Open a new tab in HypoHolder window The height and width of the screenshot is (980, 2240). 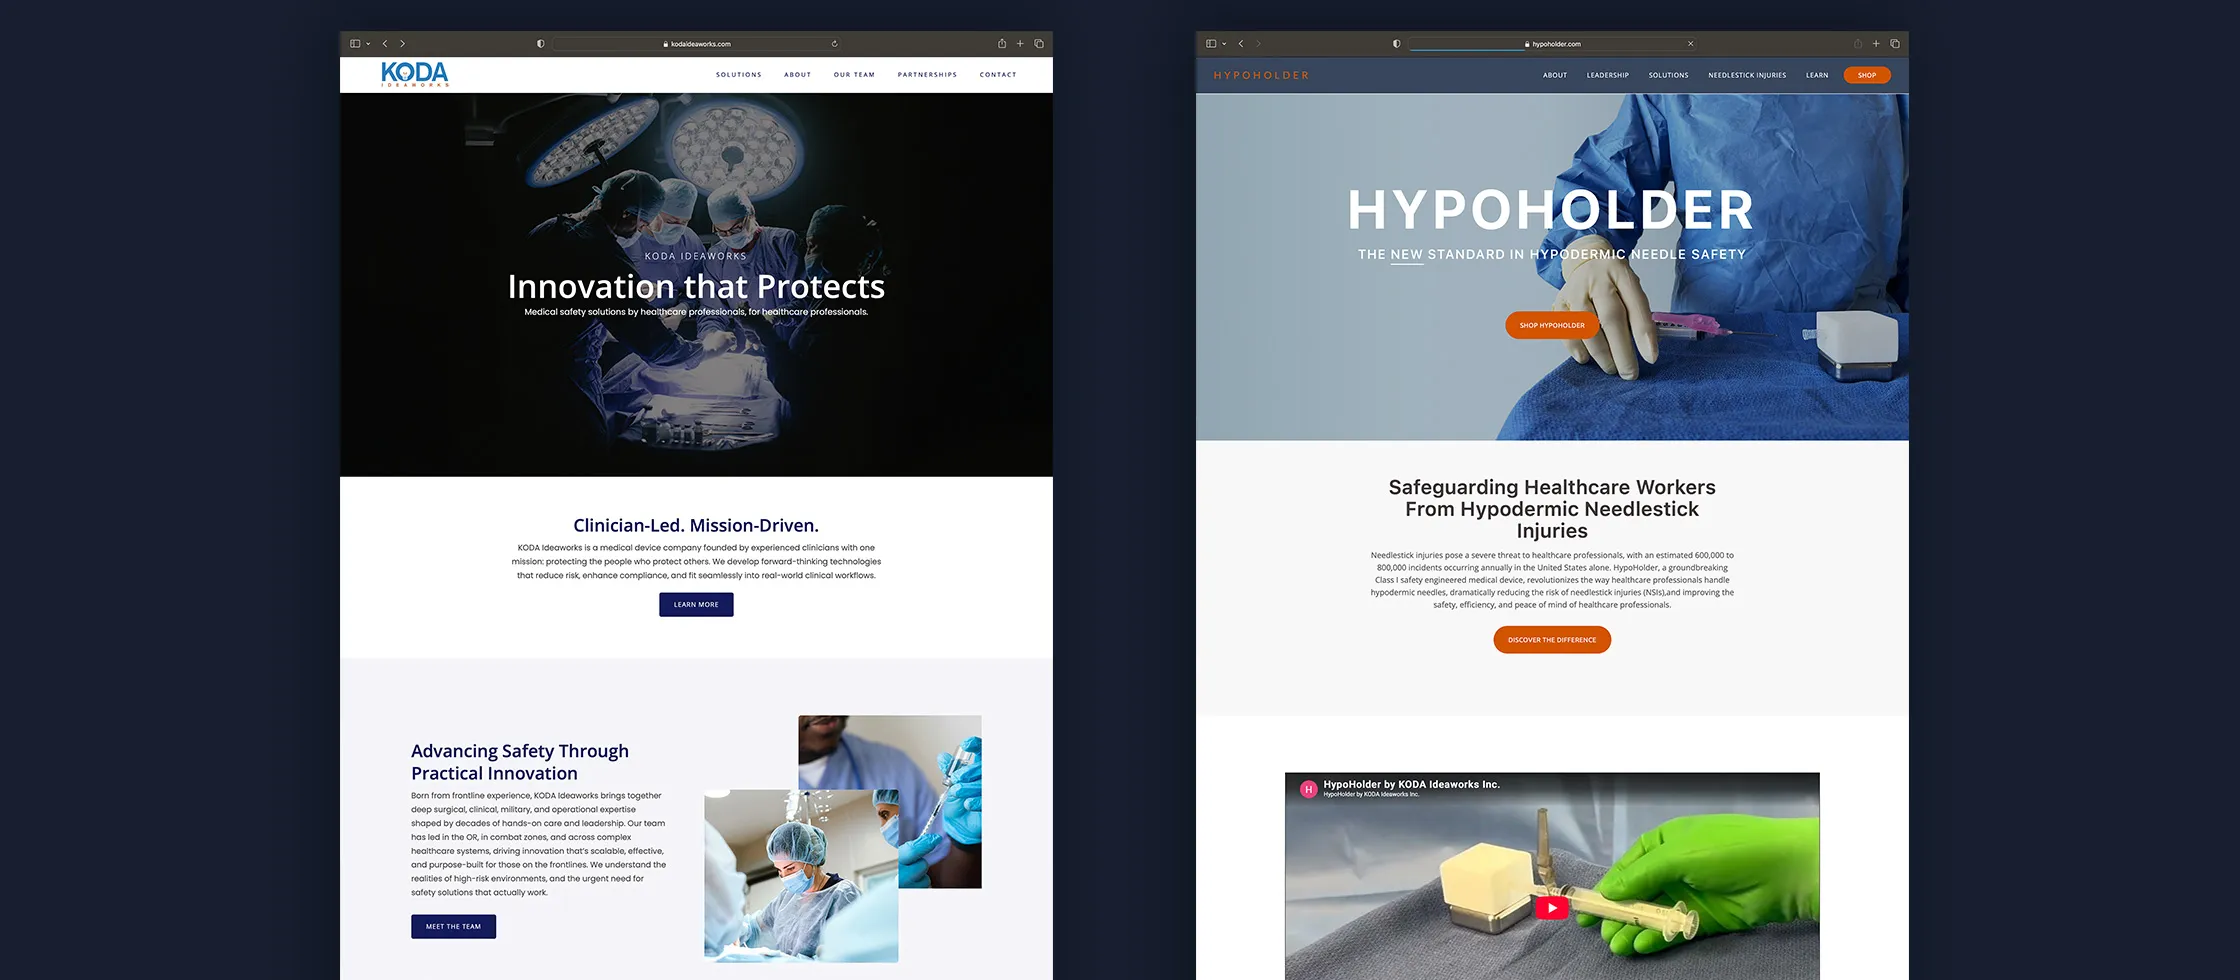[1876, 44]
